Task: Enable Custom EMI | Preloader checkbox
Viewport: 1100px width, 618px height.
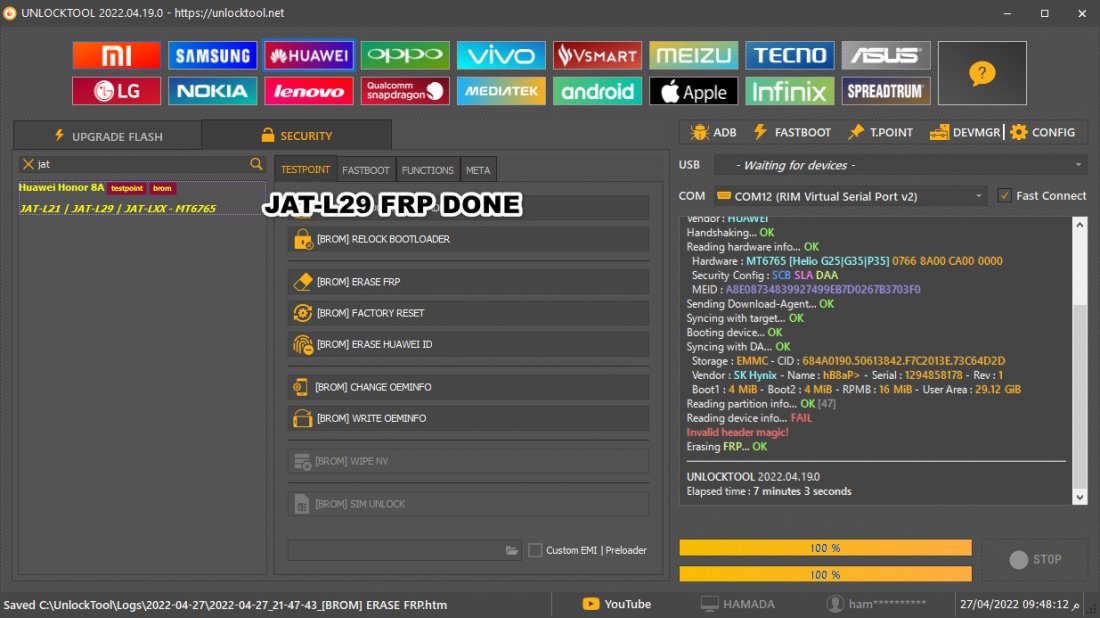Action: [535, 551]
